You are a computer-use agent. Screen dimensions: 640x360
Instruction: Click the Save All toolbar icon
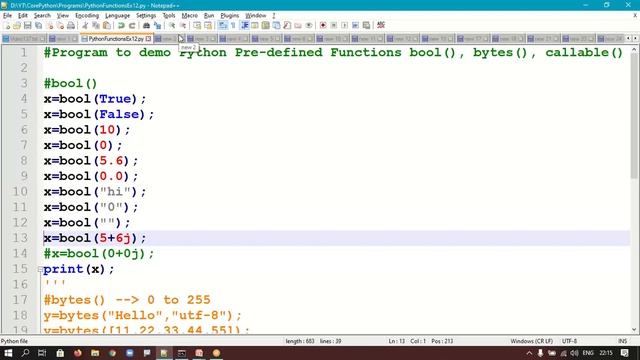[x=38, y=25]
